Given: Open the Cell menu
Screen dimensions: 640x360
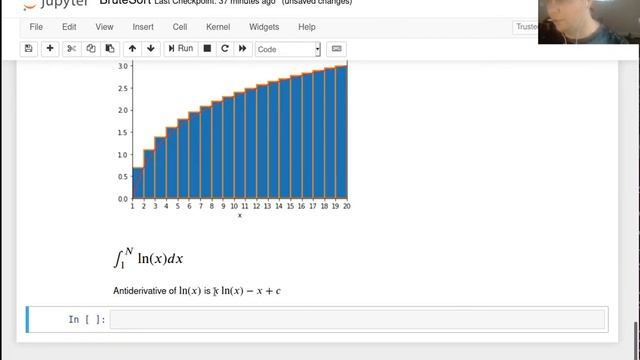Looking at the screenshot, I should click(x=180, y=27).
